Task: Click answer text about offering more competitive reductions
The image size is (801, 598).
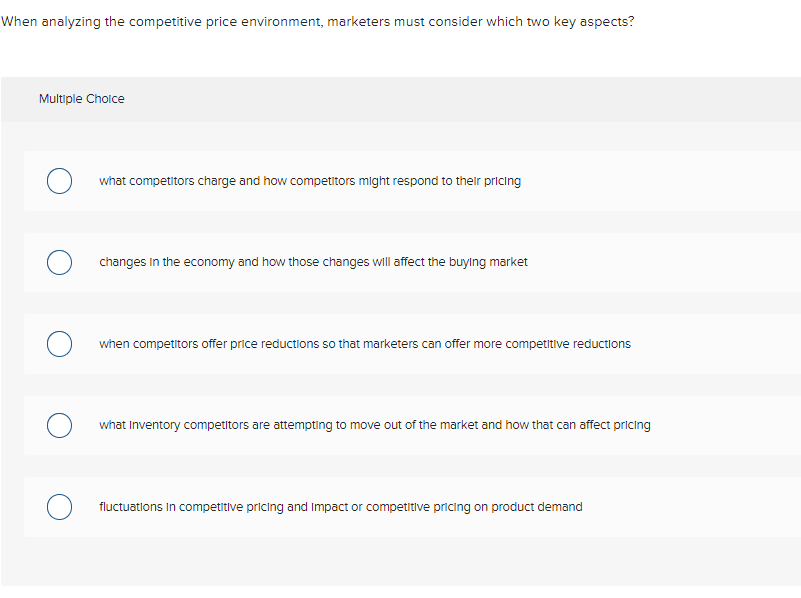Action: click(364, 343)
